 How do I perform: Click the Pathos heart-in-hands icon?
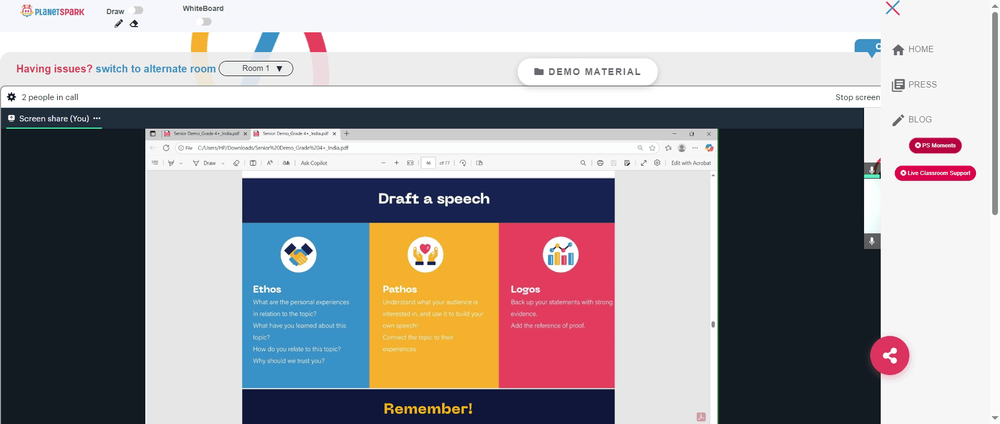point(425,254)
